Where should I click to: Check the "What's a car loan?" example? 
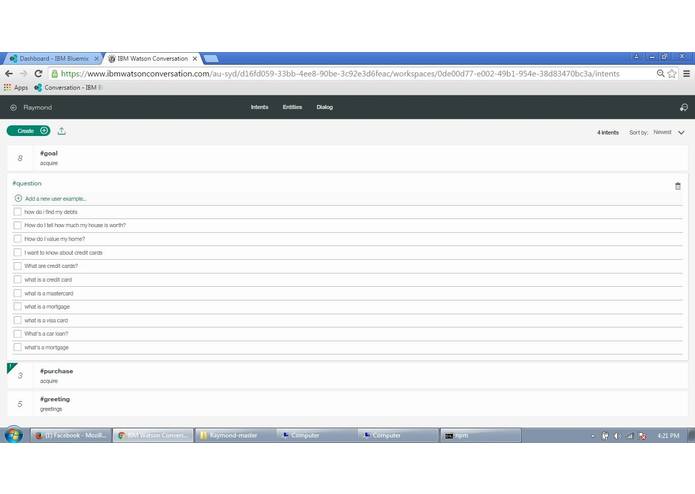pos(17,334)
